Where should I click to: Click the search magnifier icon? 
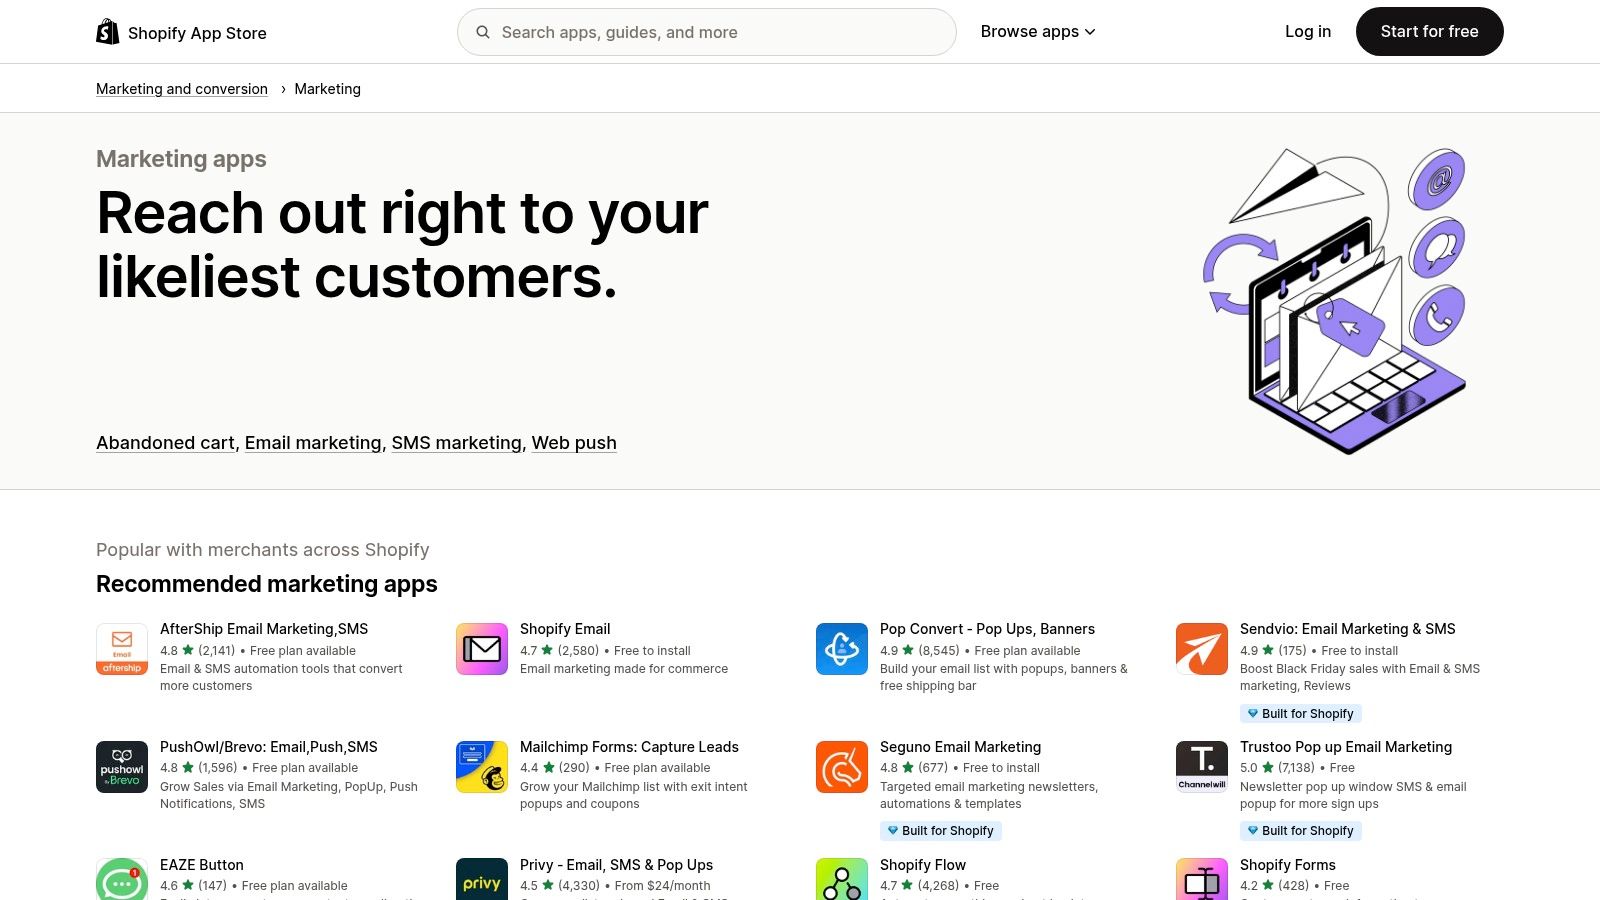484,31
